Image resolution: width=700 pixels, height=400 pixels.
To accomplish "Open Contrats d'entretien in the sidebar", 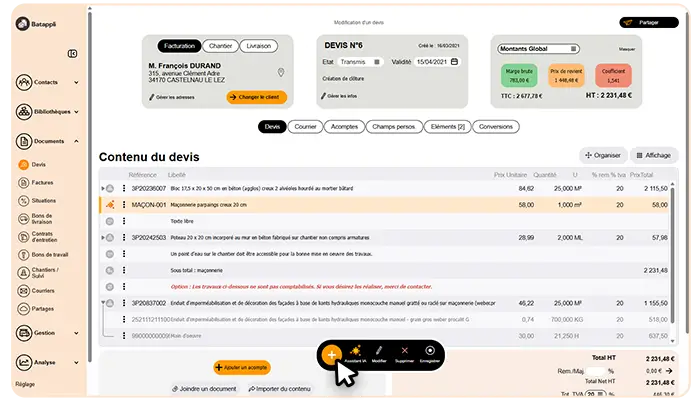I will (x=38, y=237).
